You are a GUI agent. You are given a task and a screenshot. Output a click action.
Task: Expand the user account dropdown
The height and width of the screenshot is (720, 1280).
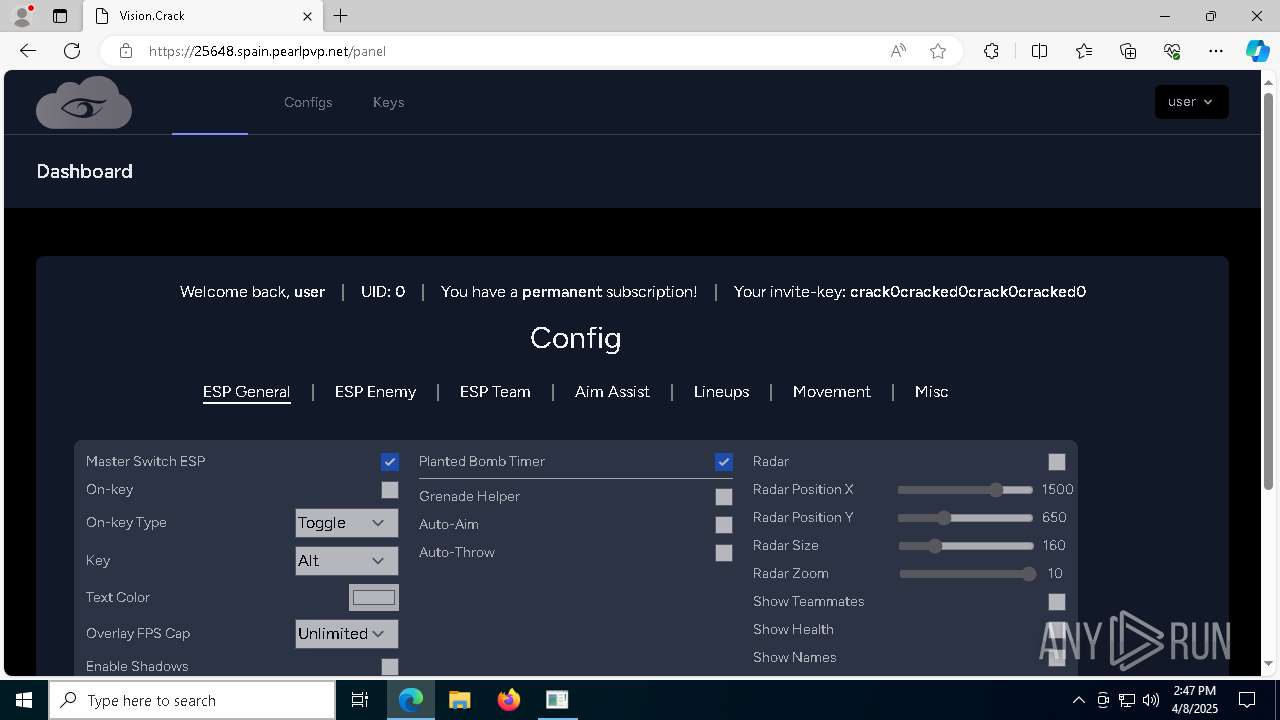[1191, 102]
